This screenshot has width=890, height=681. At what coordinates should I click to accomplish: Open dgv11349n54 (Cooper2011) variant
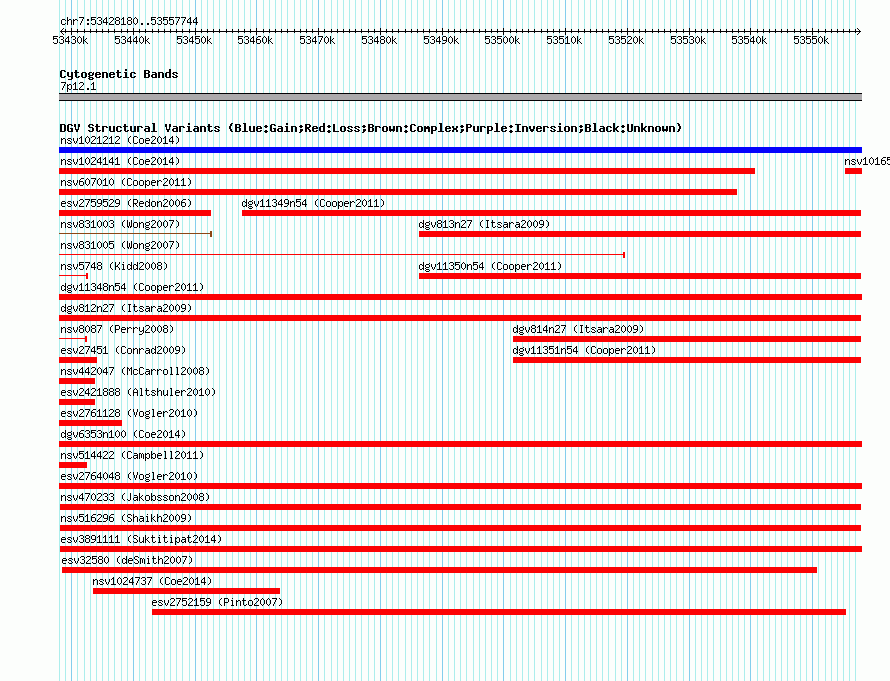point(313,203)
